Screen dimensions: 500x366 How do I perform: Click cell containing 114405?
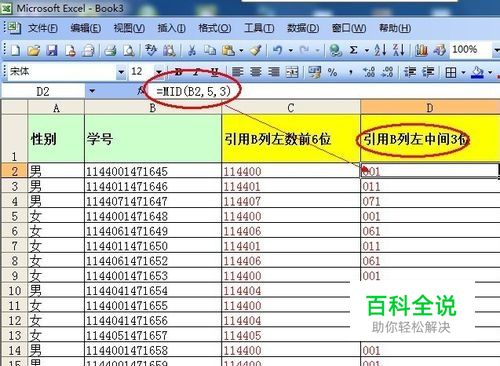click(x=291, y=335)
